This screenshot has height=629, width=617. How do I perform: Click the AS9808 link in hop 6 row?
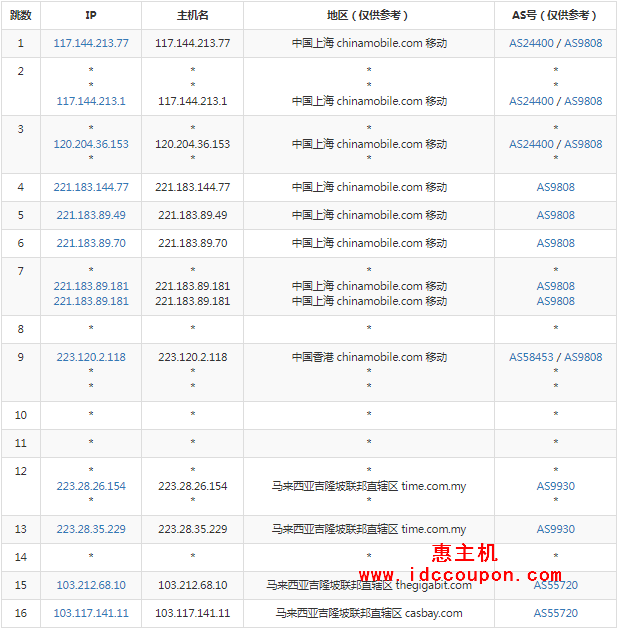coord(556,243)
